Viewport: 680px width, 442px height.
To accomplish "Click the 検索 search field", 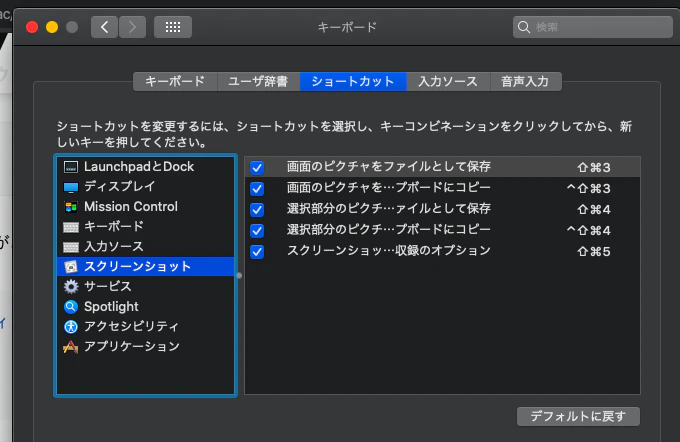I will (593, 27).
